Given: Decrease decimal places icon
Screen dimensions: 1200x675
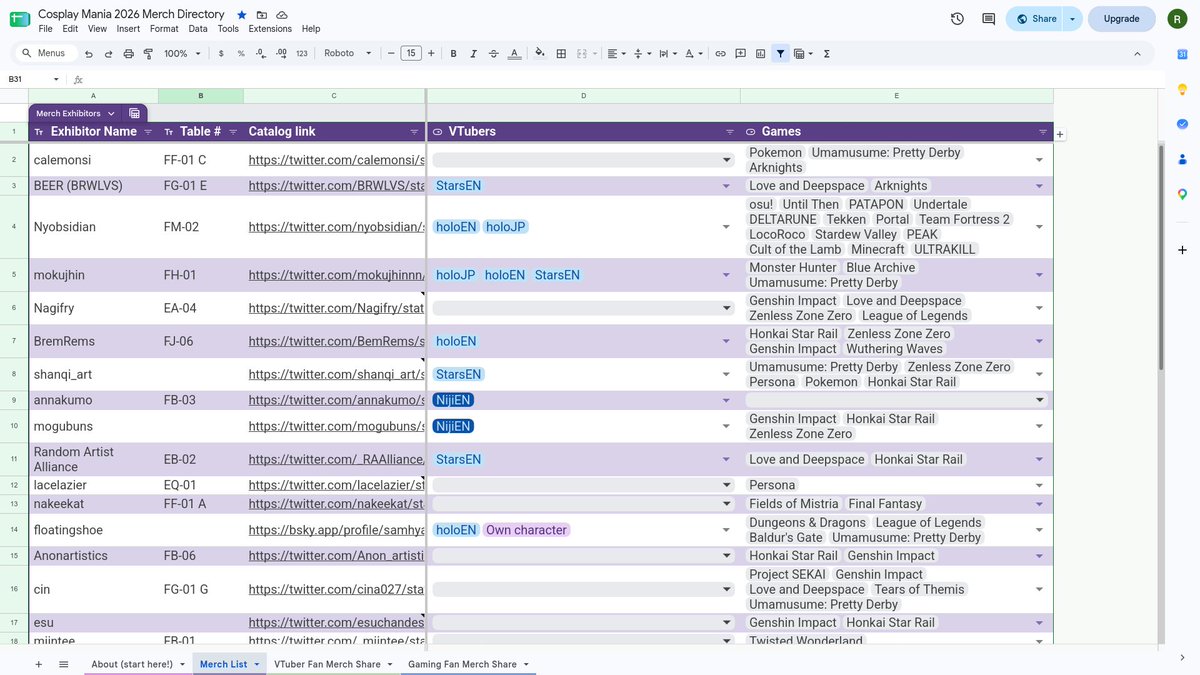Looking at the screenshot, I should pyautogui.click(x=261, y=53).
